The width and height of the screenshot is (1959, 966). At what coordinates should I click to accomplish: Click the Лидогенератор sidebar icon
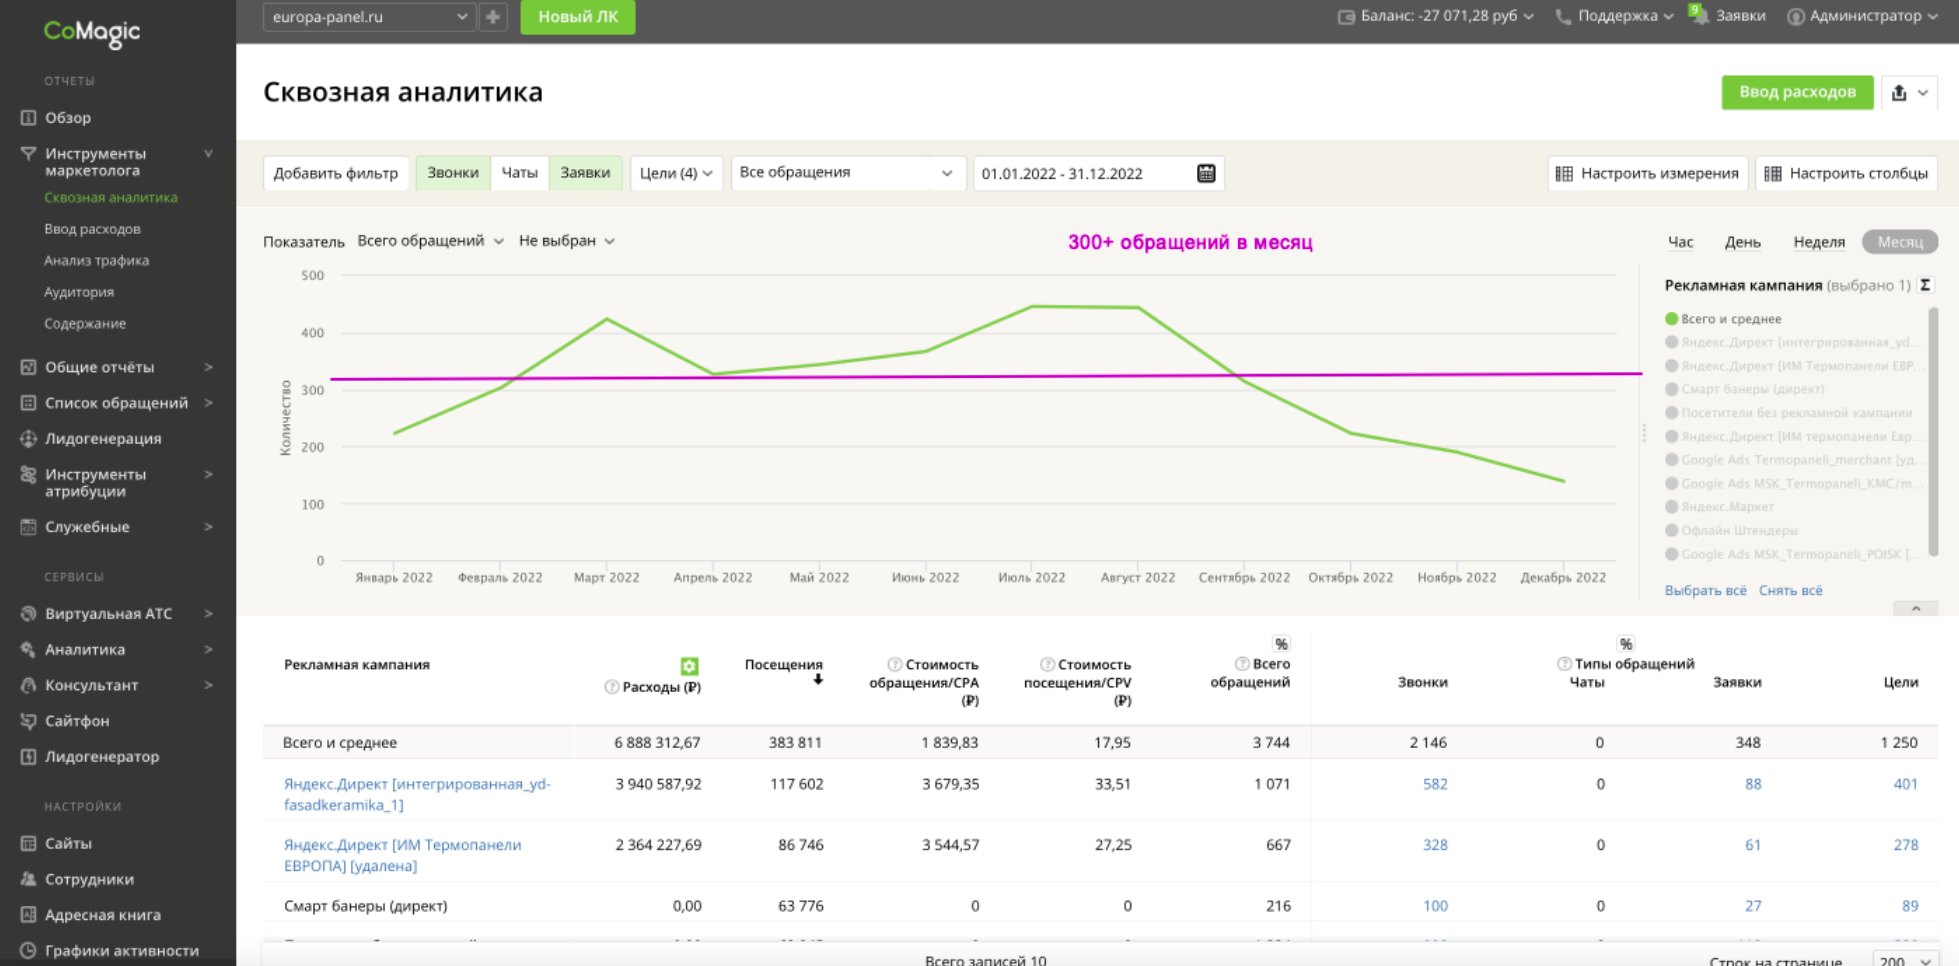(28, 757)
